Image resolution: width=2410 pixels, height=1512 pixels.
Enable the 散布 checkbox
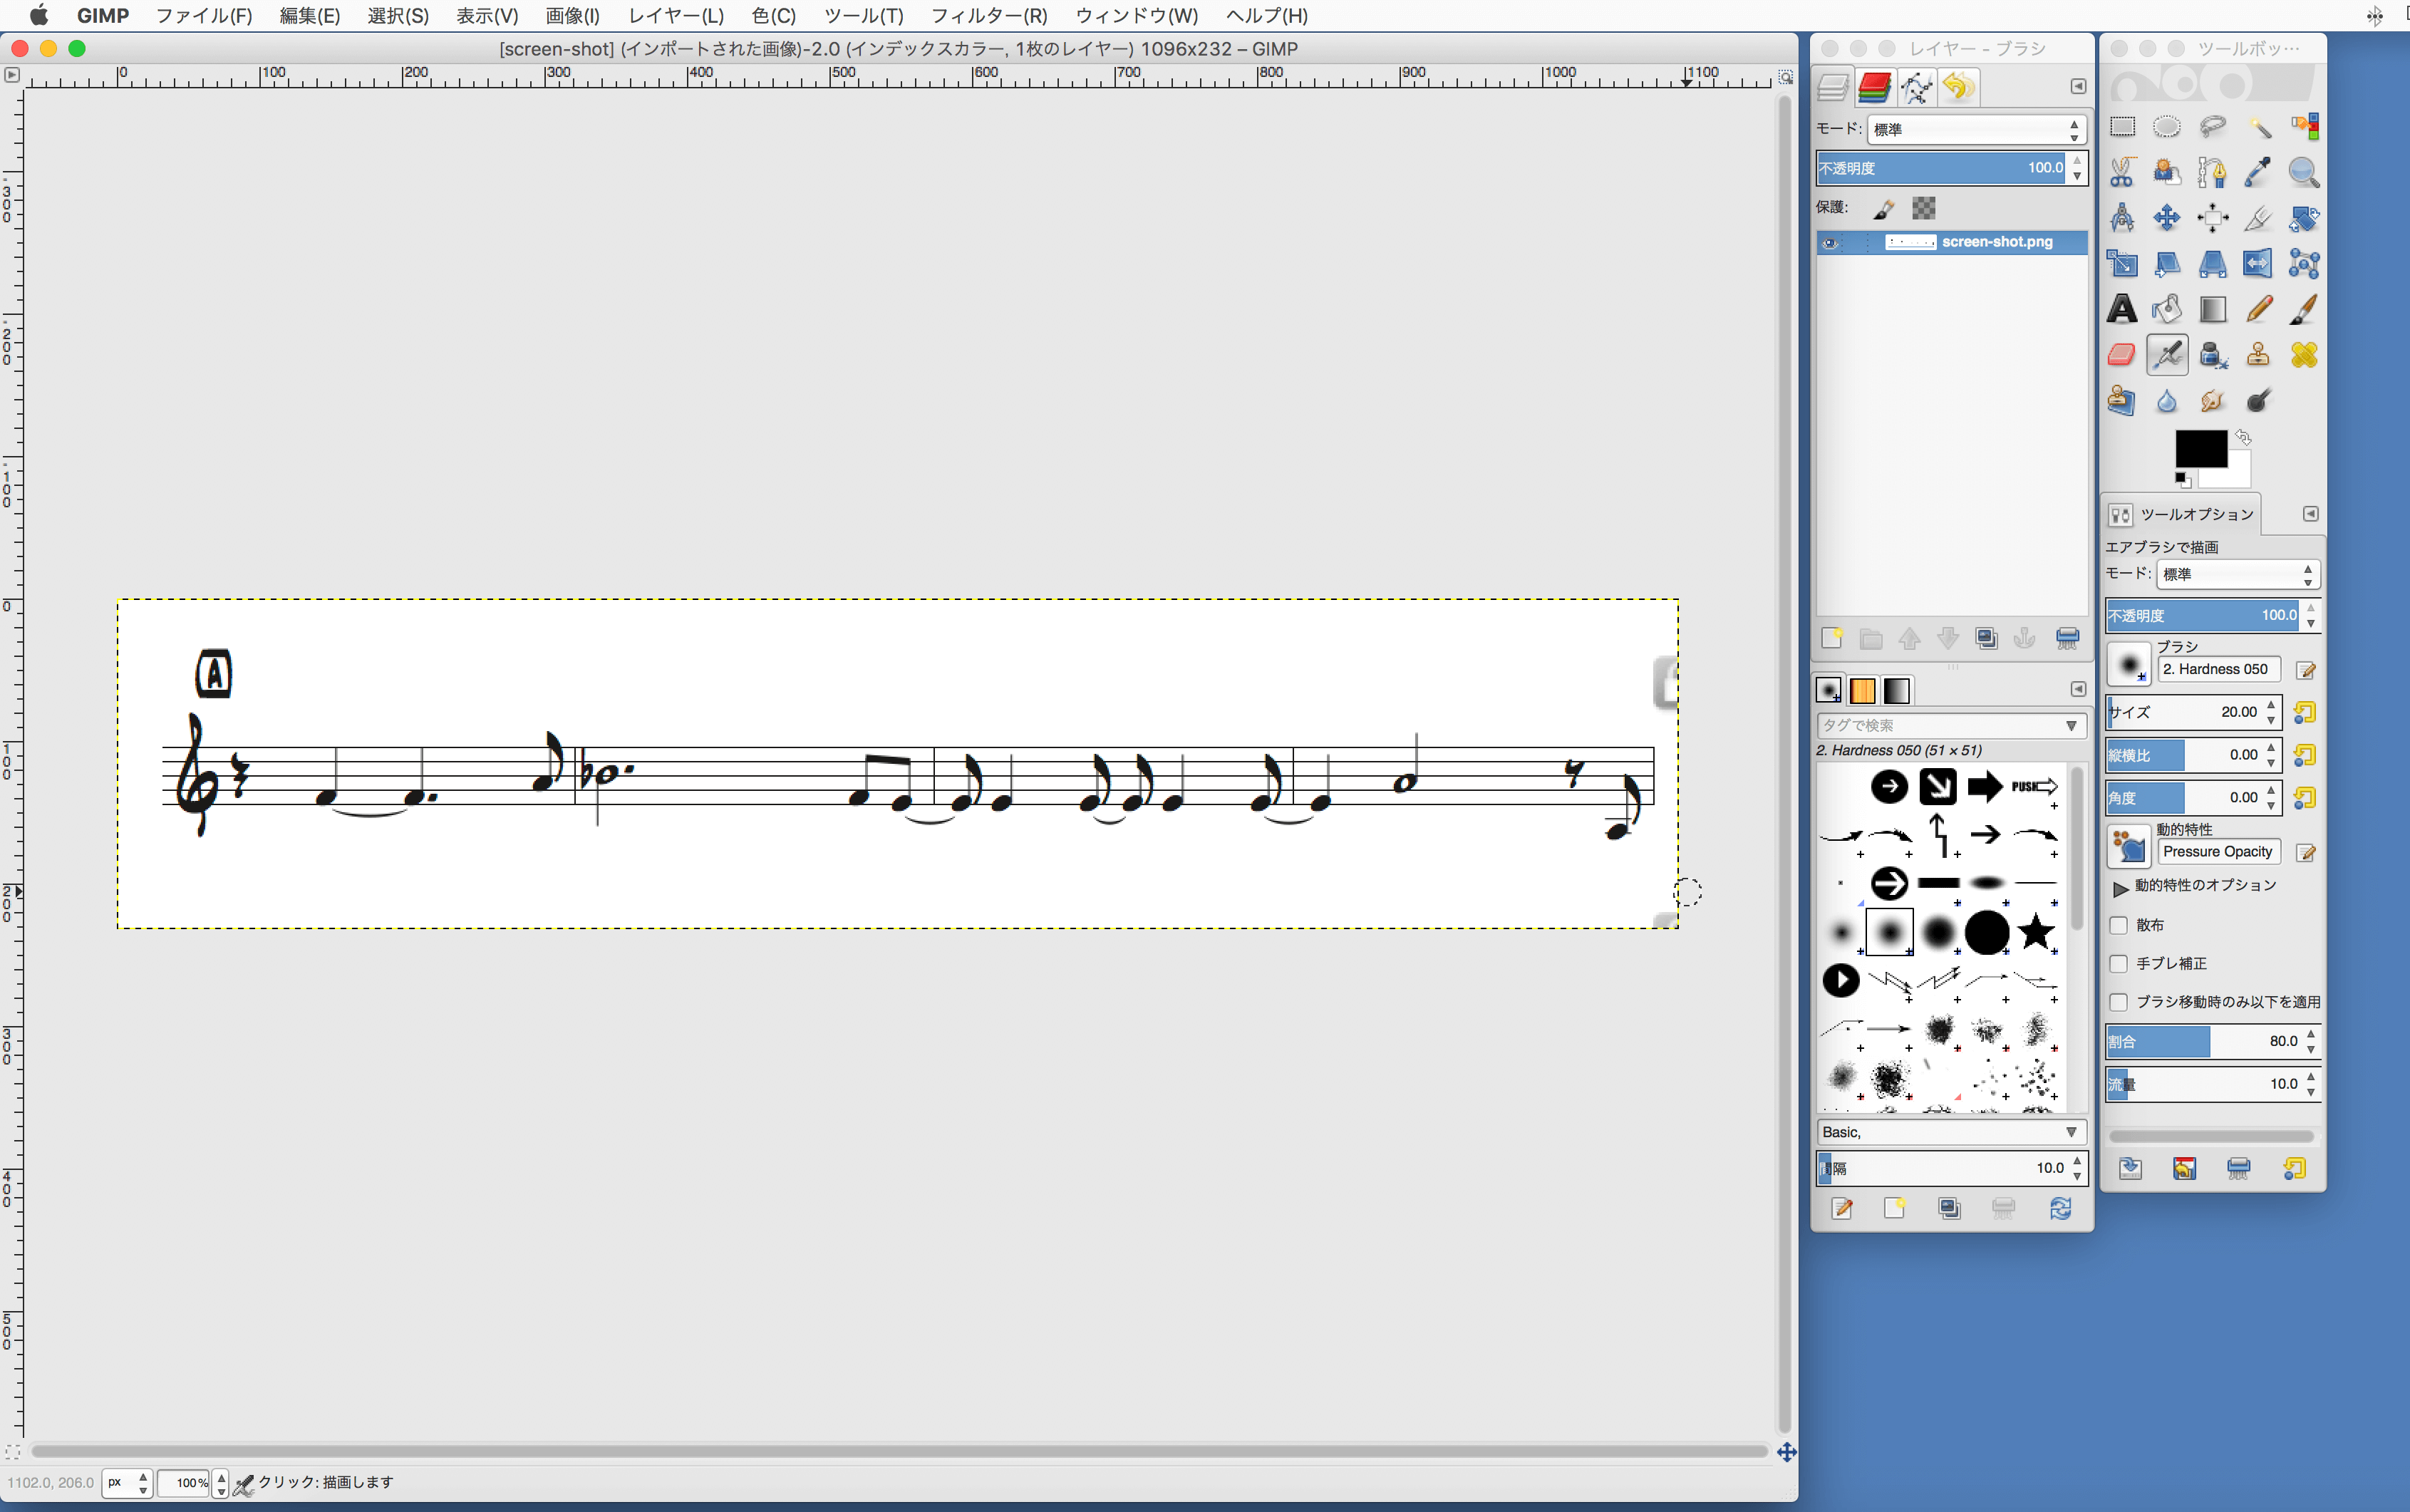(2118, 925)
